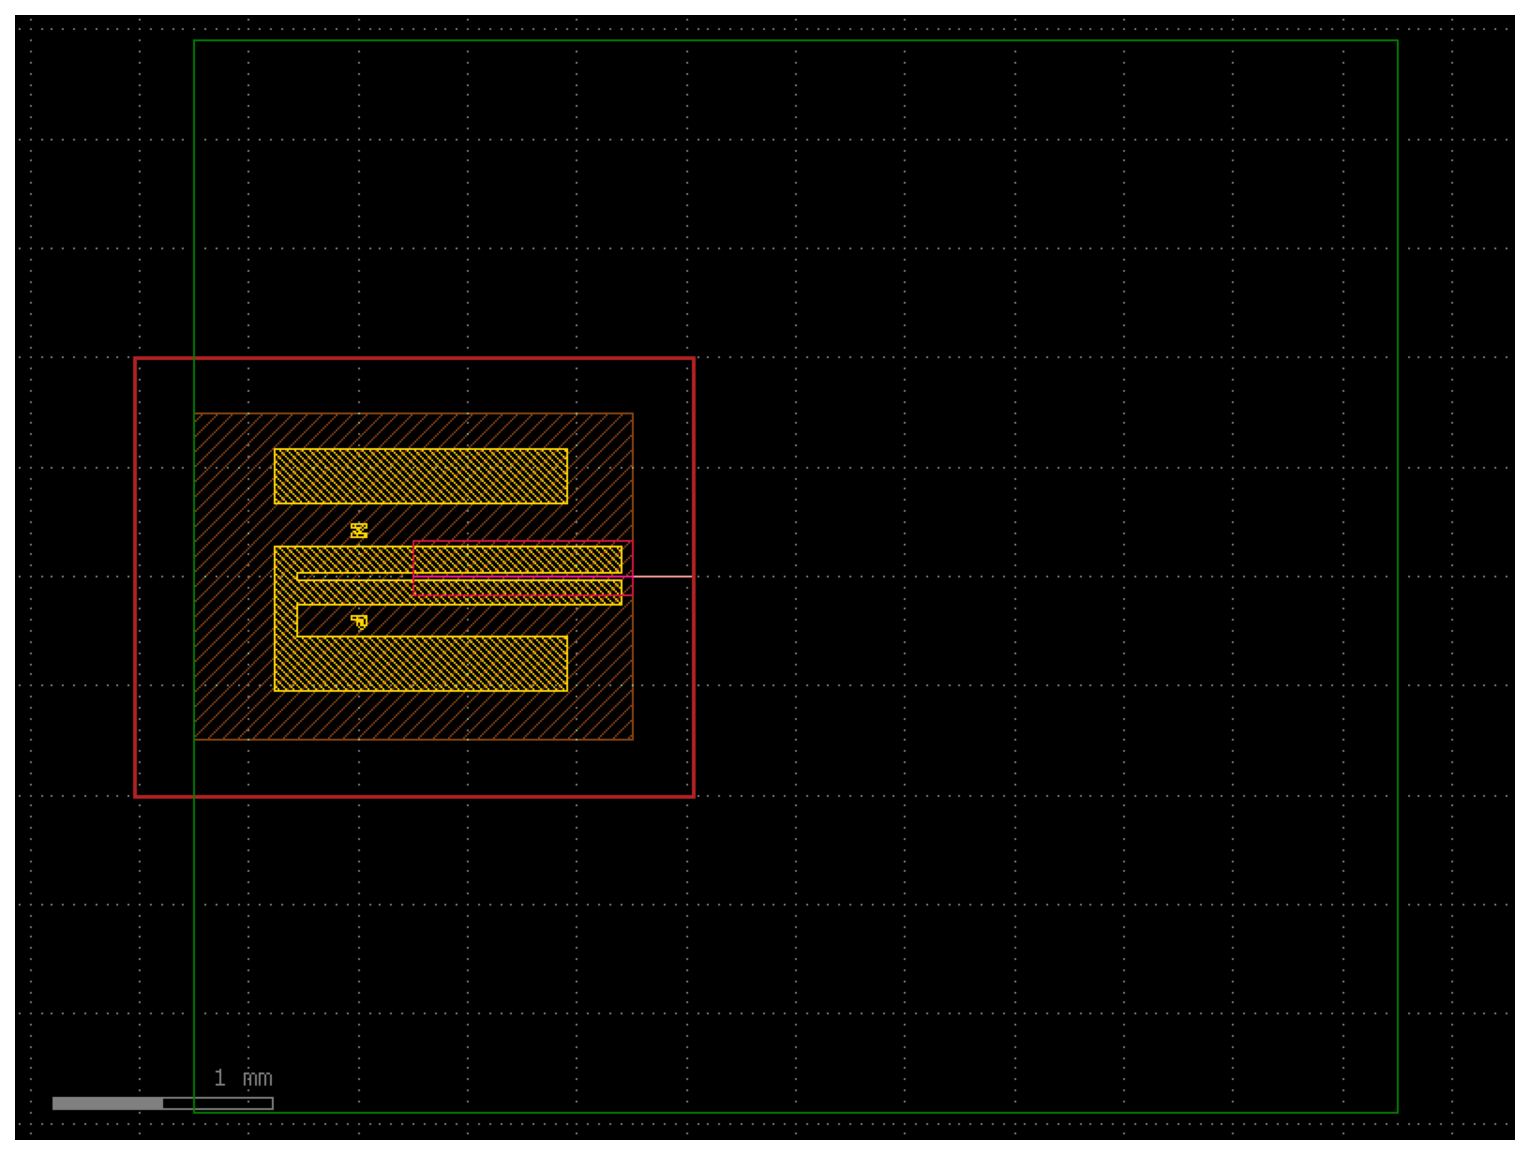Viewport: 1530px width, 1155px height.
Task: Select the standalone yellow rectangle shape
Action: click(421, 476)
